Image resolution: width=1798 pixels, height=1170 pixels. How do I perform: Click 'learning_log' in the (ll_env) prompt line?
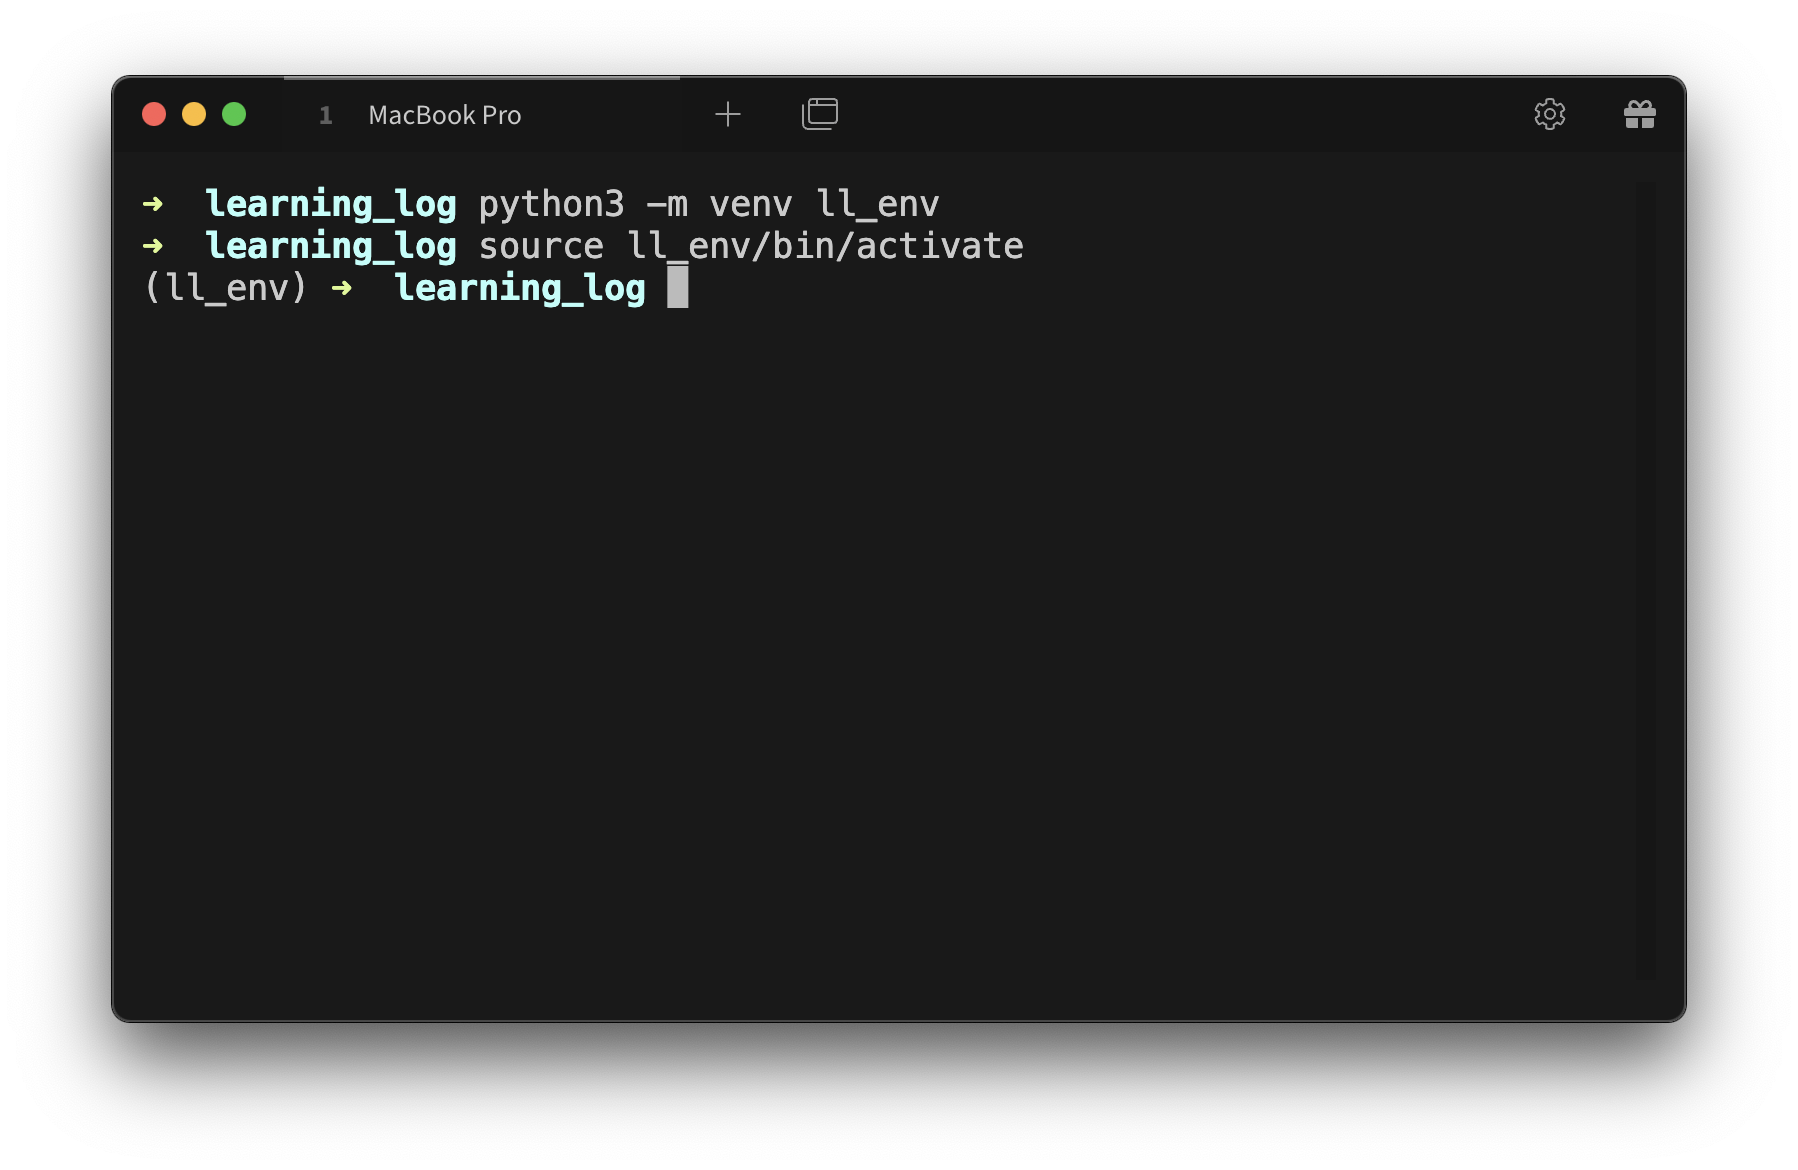click(x=520, y=288)
